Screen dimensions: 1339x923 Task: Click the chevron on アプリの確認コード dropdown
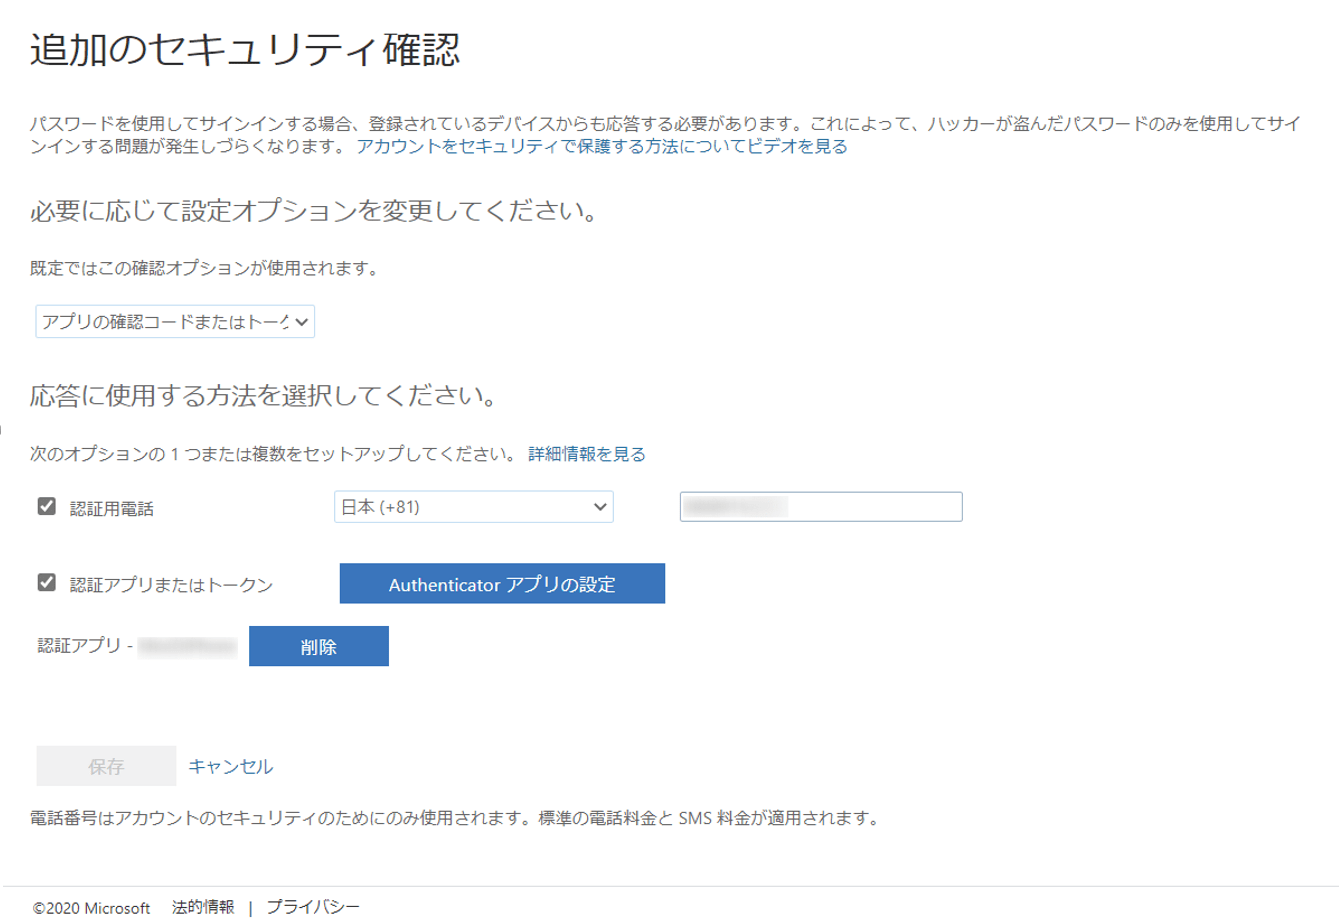[301, 322]
